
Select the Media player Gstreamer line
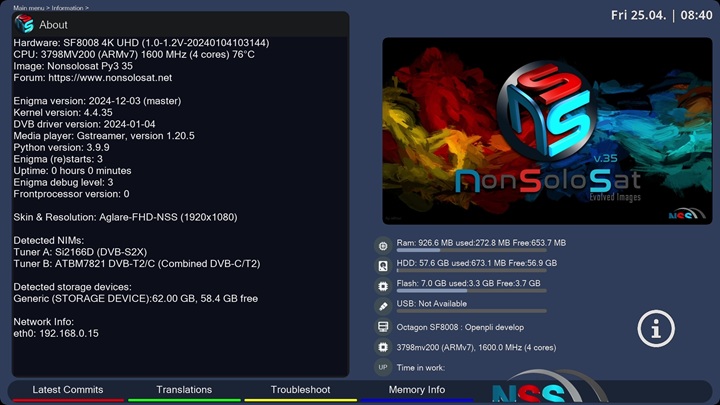point(104,136)
